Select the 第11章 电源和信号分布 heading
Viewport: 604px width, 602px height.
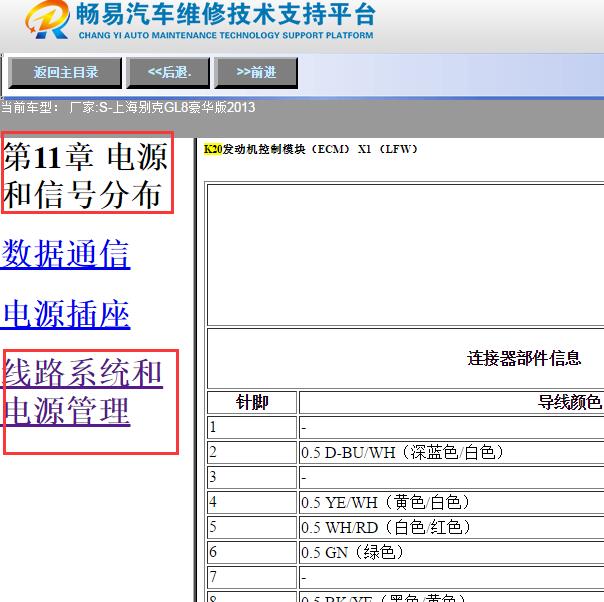[86, 174]
